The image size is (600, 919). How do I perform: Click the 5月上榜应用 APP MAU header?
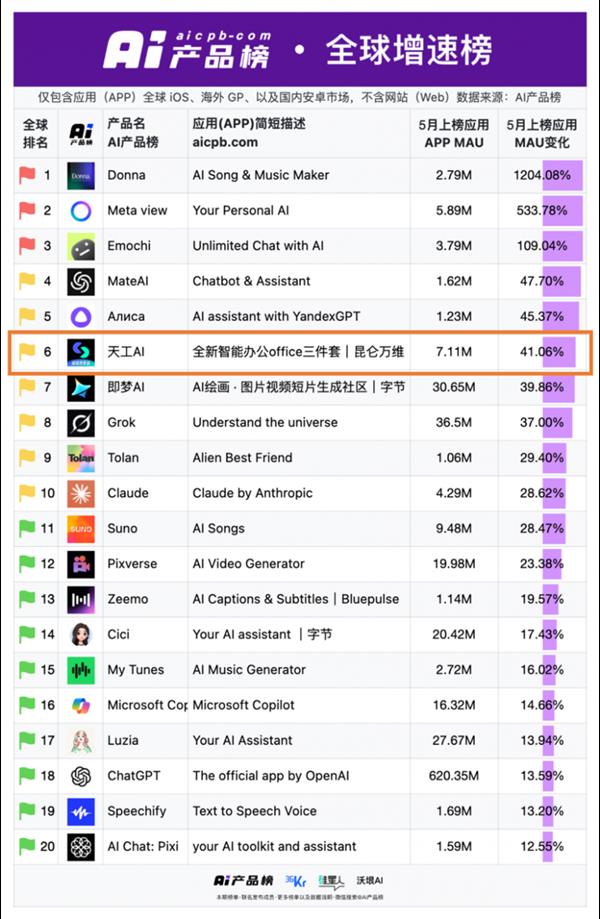pyautogui.click(x=454, y=134)
